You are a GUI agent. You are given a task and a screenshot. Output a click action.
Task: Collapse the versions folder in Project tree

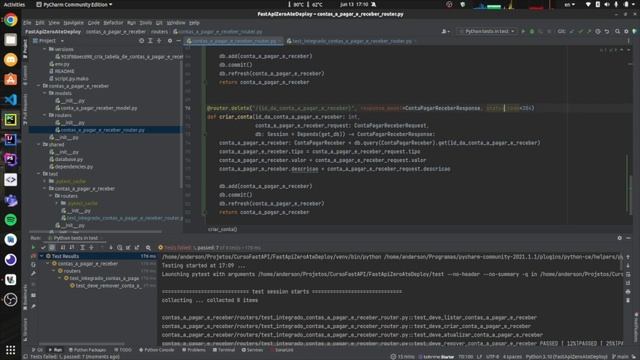coord(45,49)
